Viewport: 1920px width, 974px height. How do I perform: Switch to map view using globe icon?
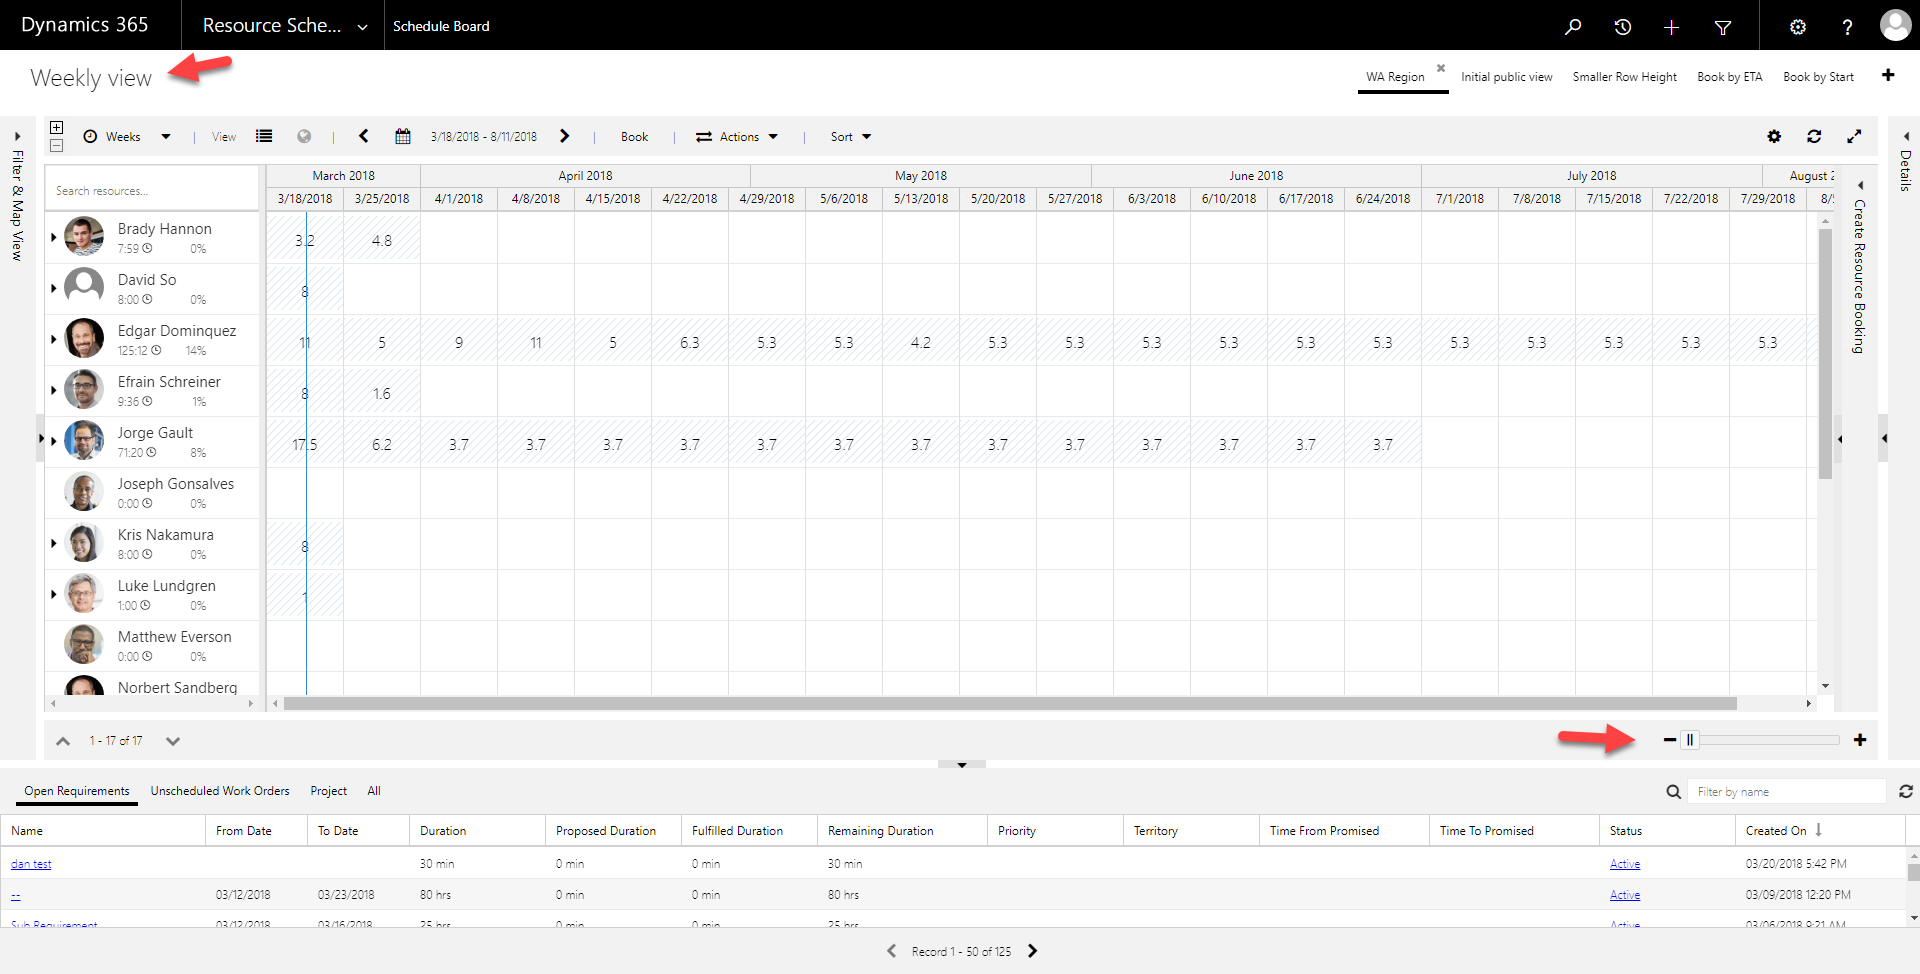(304, 136)
